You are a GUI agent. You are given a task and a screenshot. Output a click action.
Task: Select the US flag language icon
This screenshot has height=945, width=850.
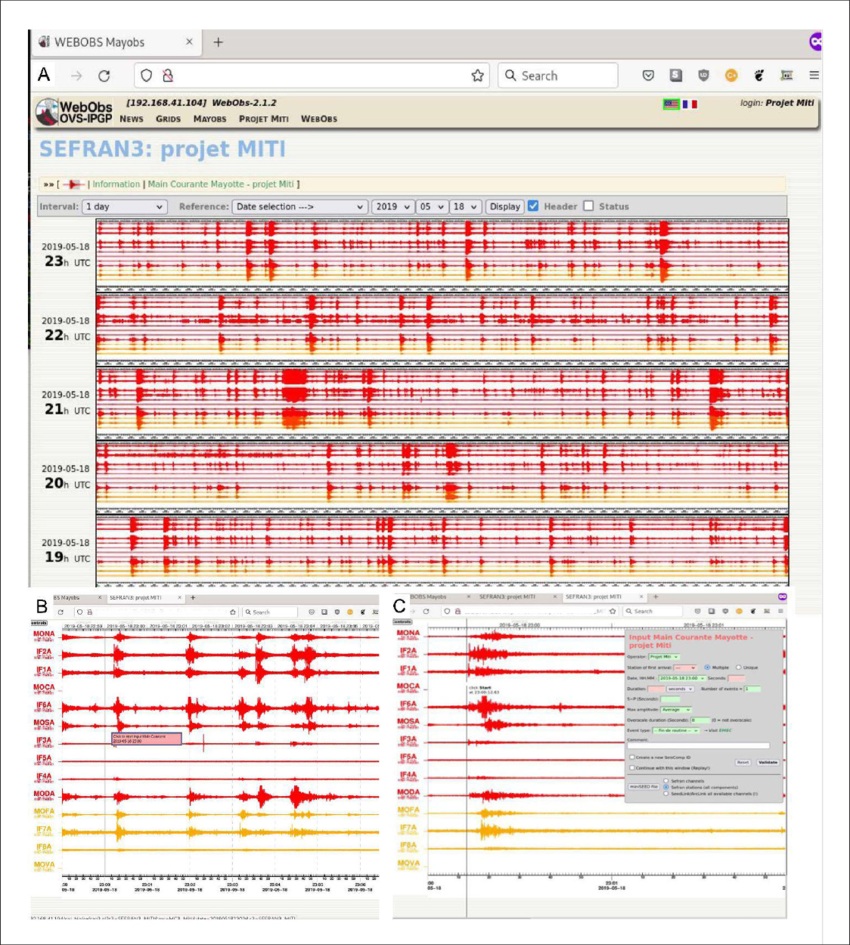671,103
